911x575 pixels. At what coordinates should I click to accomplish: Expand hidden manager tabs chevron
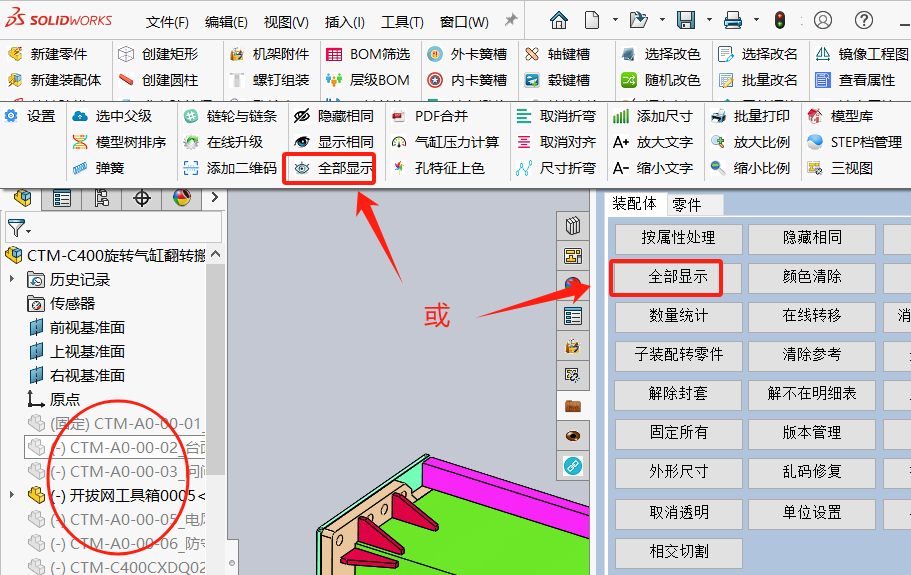pos(214,197)
